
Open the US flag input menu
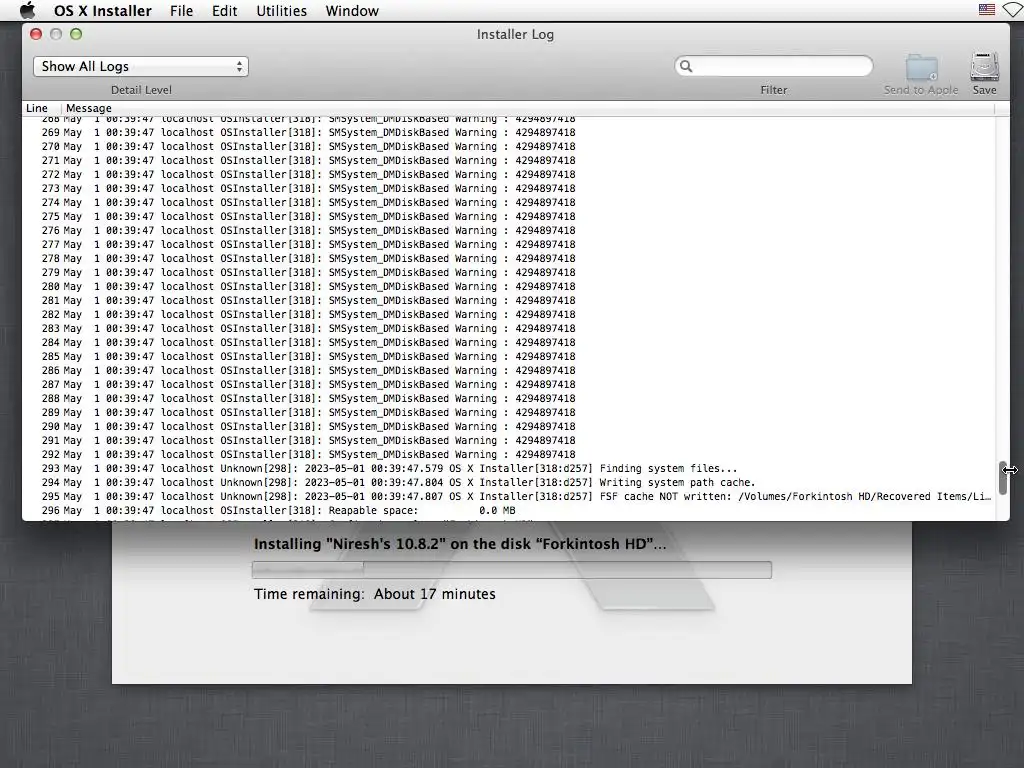click(x=986, y=10)
